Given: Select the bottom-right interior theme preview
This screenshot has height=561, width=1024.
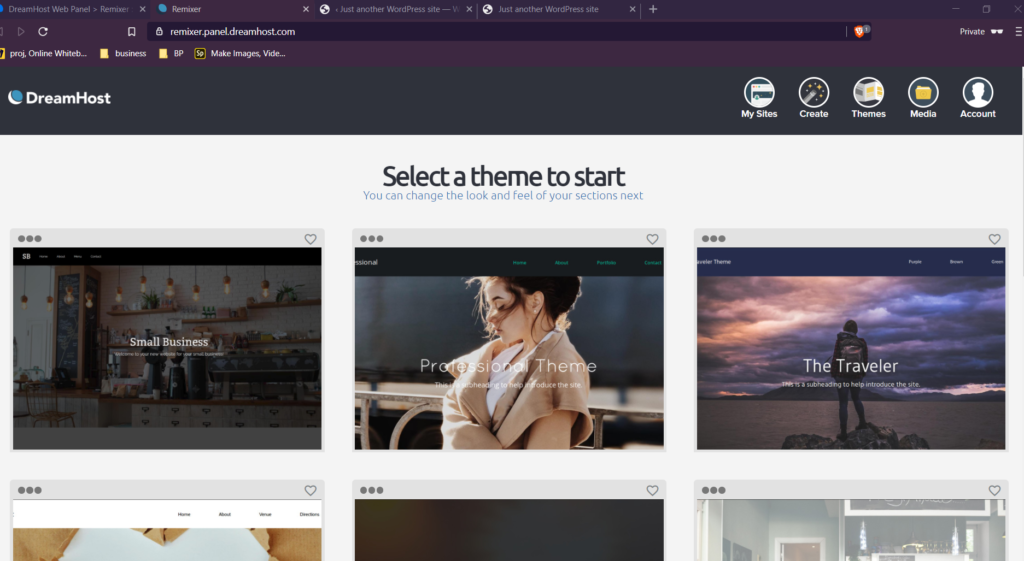Looking at the screenshot, I should click(x=851, y=530).
